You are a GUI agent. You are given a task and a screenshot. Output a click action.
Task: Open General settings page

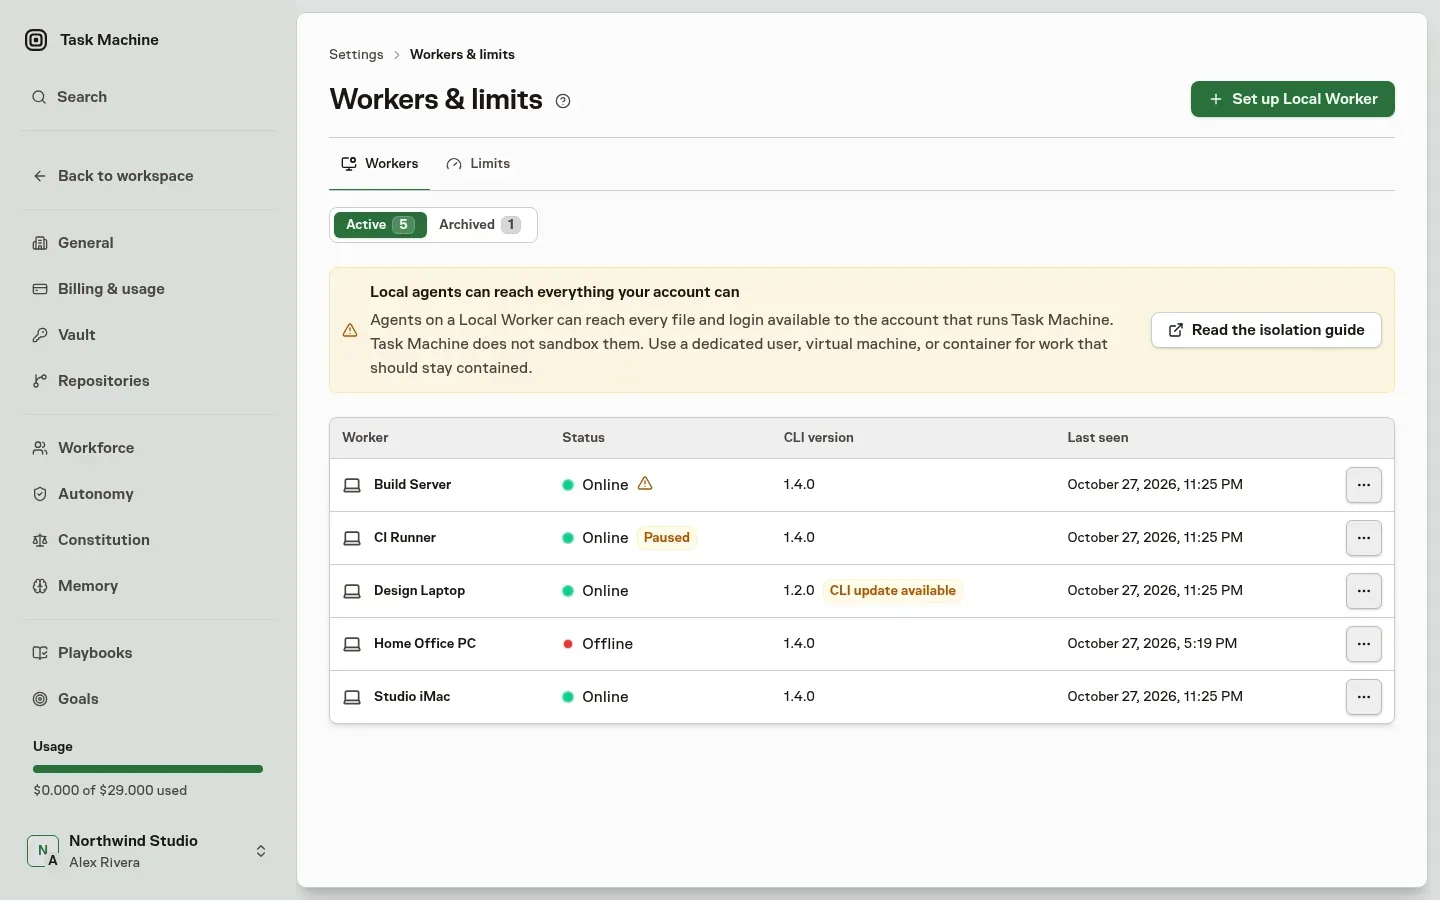tap(148, 243)
